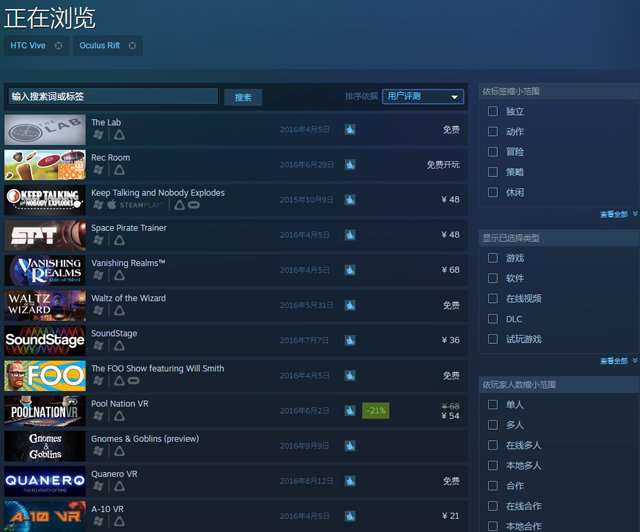Viewport: 640px width, 532px height.
Task: Check the 冒险 tag checkbox
Action: pyautogui.click(x=493, y=152)
